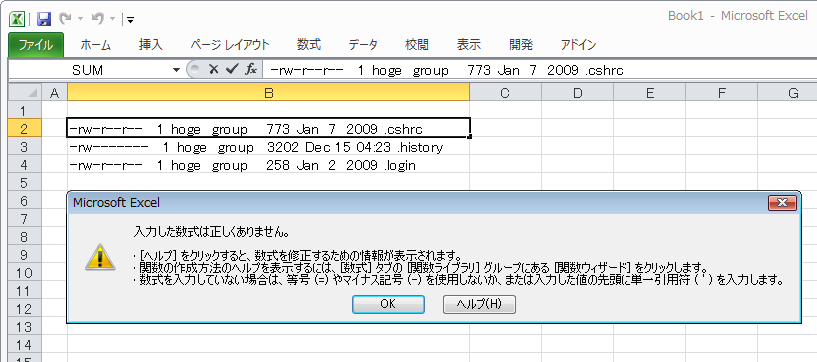Click cell B2 containing .cshrc entry
Screen dimensions: 817x362
coord(268,128)
